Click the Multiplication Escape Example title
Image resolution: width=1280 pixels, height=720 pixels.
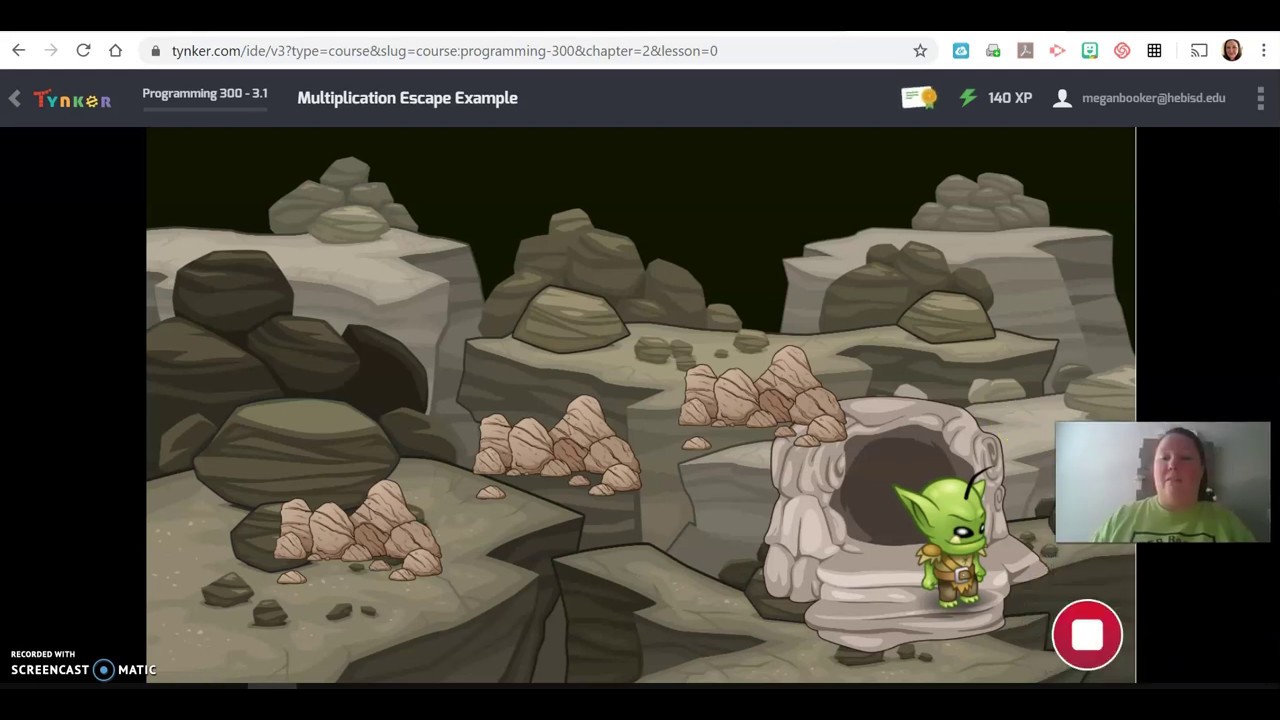pos(407,98)
